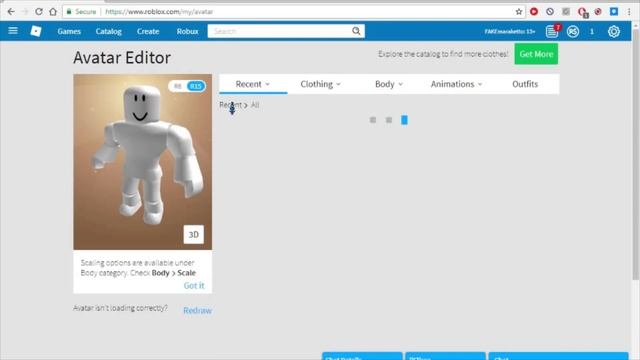Open the Outfits tab
Screen dimensions: 640x360
tap(525, 84)
